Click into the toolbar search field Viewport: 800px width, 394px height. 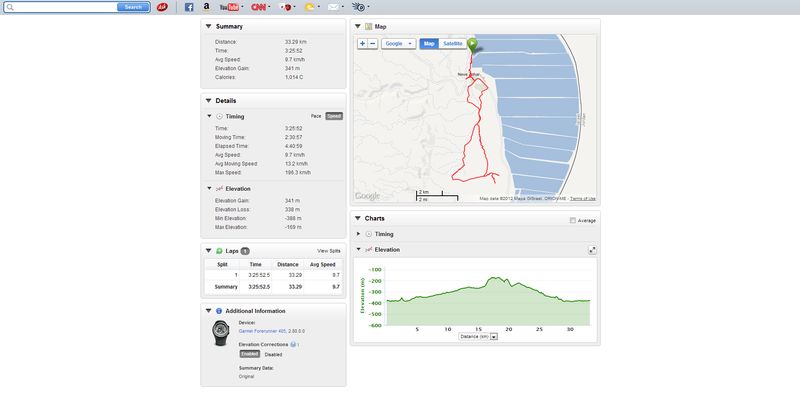point(65,7)
